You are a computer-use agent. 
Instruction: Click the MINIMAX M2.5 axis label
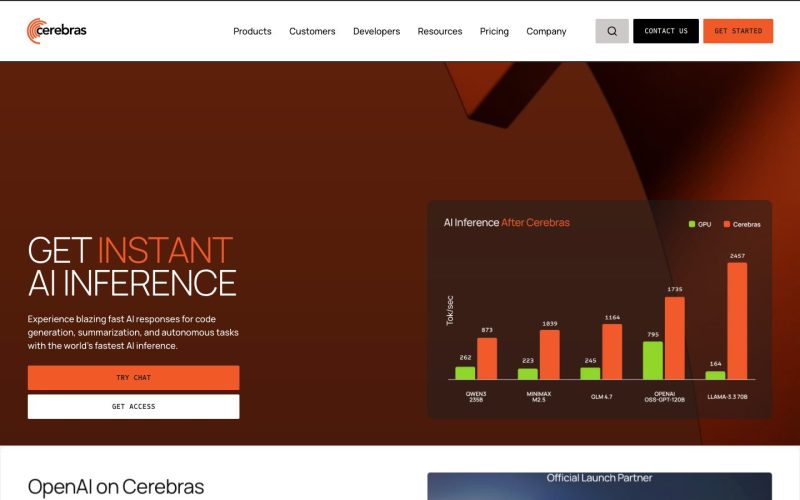[539, 396]
